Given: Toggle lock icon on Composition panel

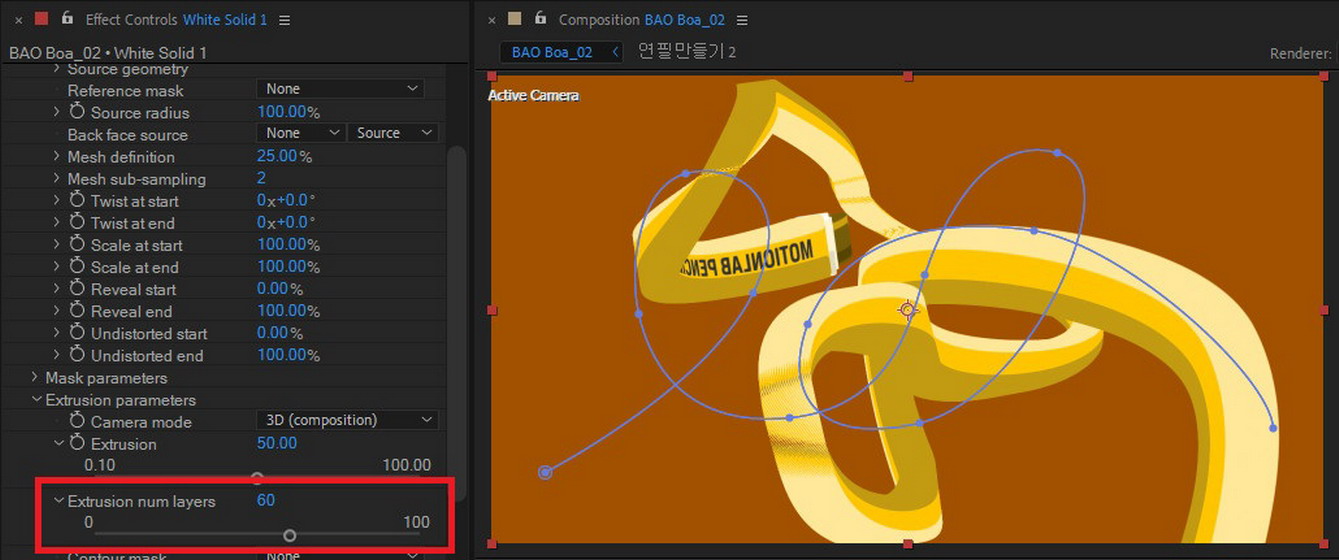Looking at the screenshot, I should pos(540,18).
